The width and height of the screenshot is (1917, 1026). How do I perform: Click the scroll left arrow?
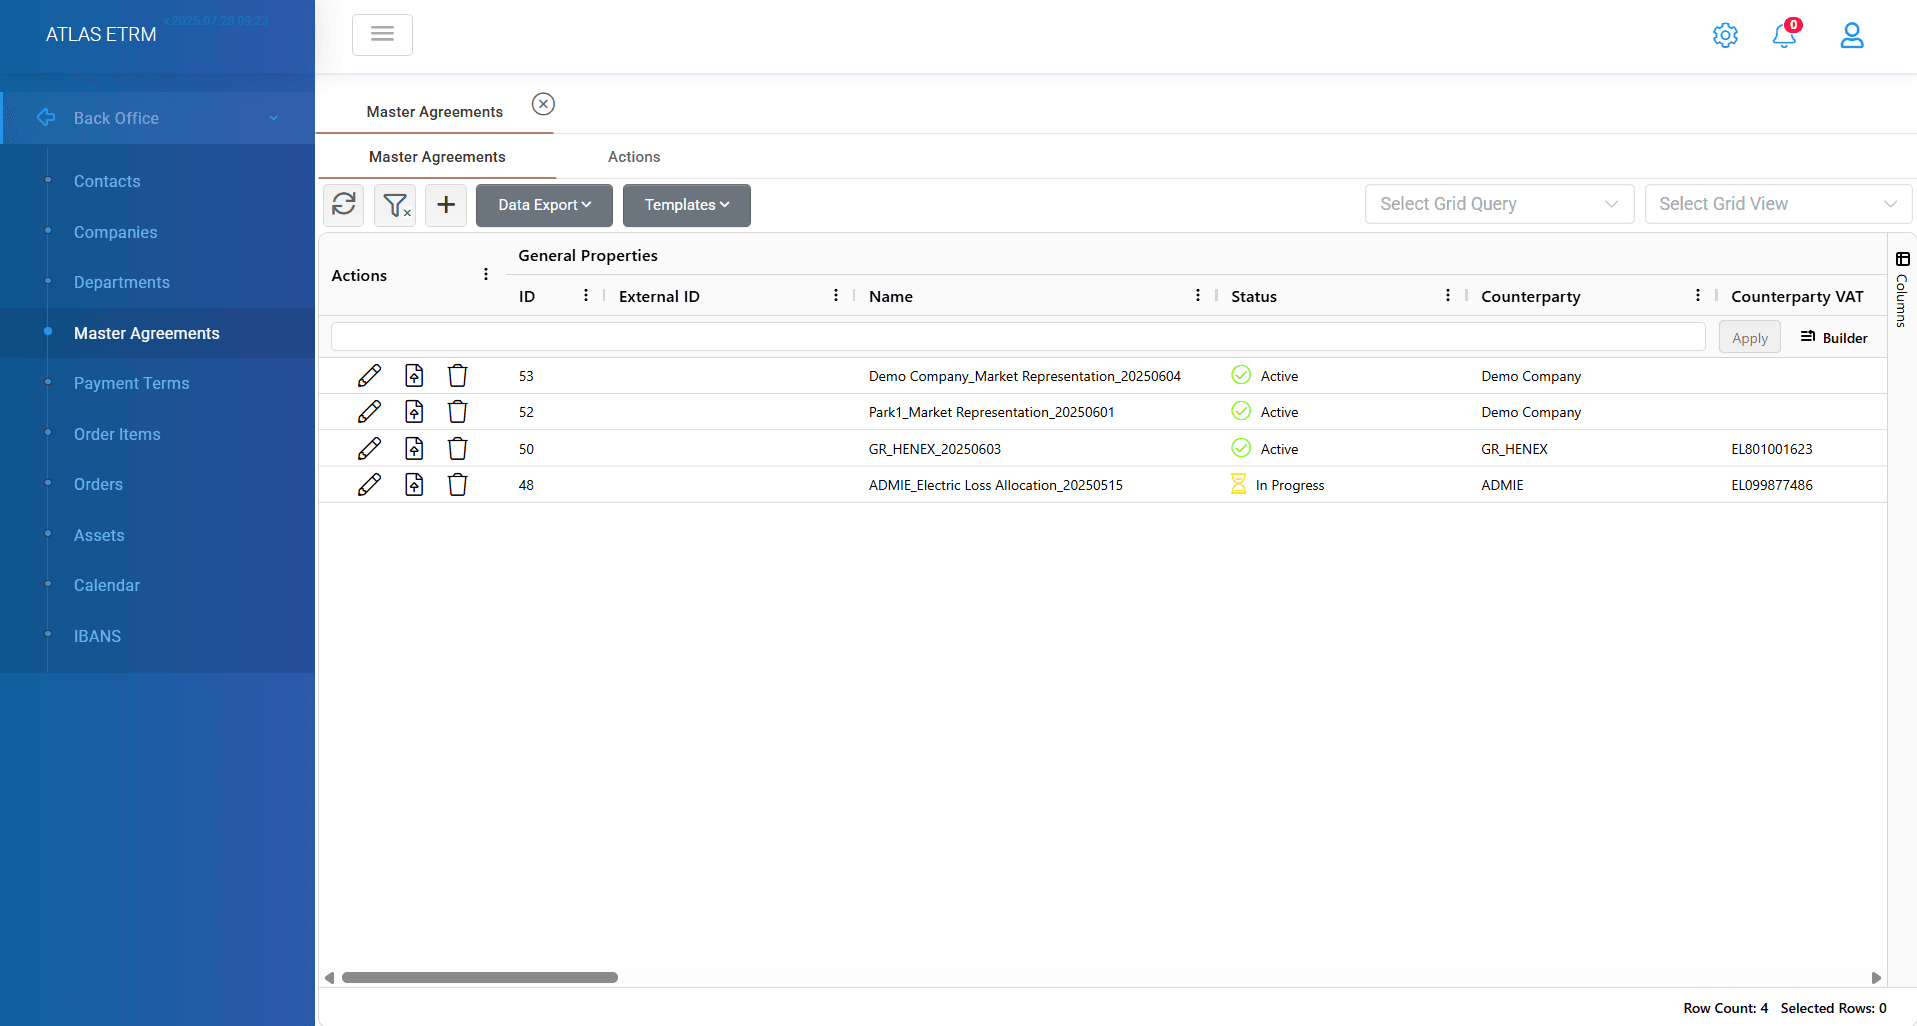tap(330, 978)
